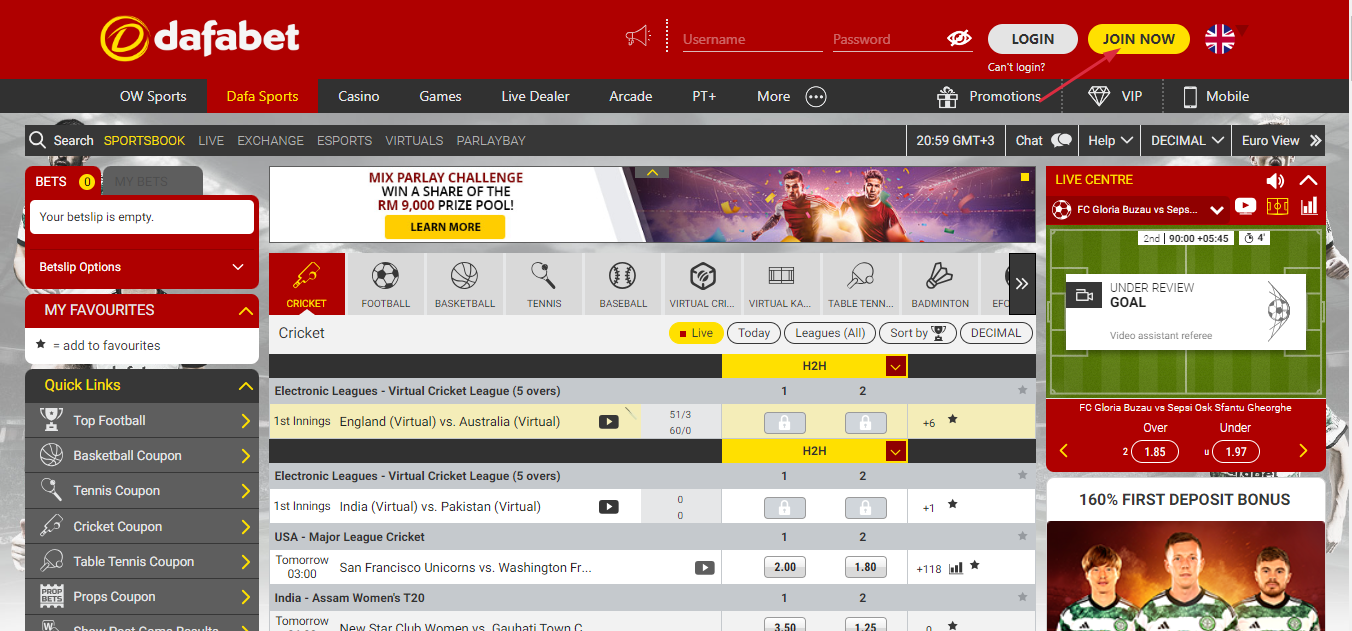The width and height of the screenshot is (1352, 631).
Task: Click the JOIN NOW button
Action: 1138,39
